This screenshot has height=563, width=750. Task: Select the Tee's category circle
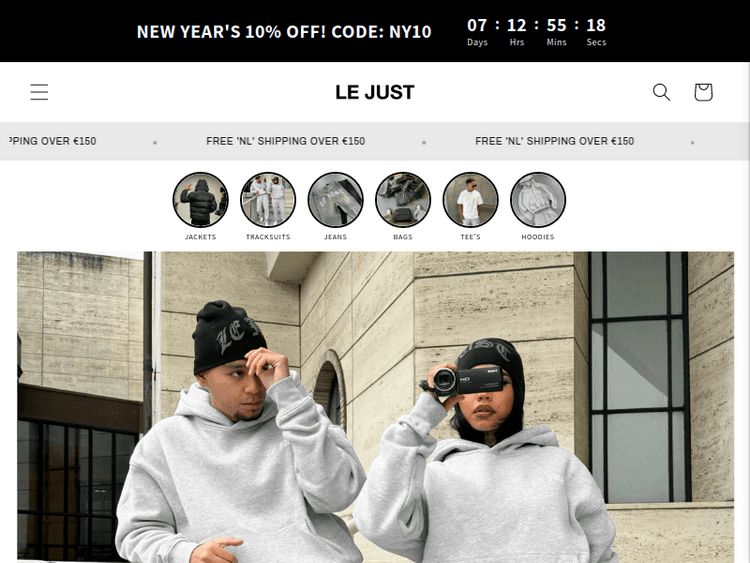pyautogui.click(x=470, y=199)
